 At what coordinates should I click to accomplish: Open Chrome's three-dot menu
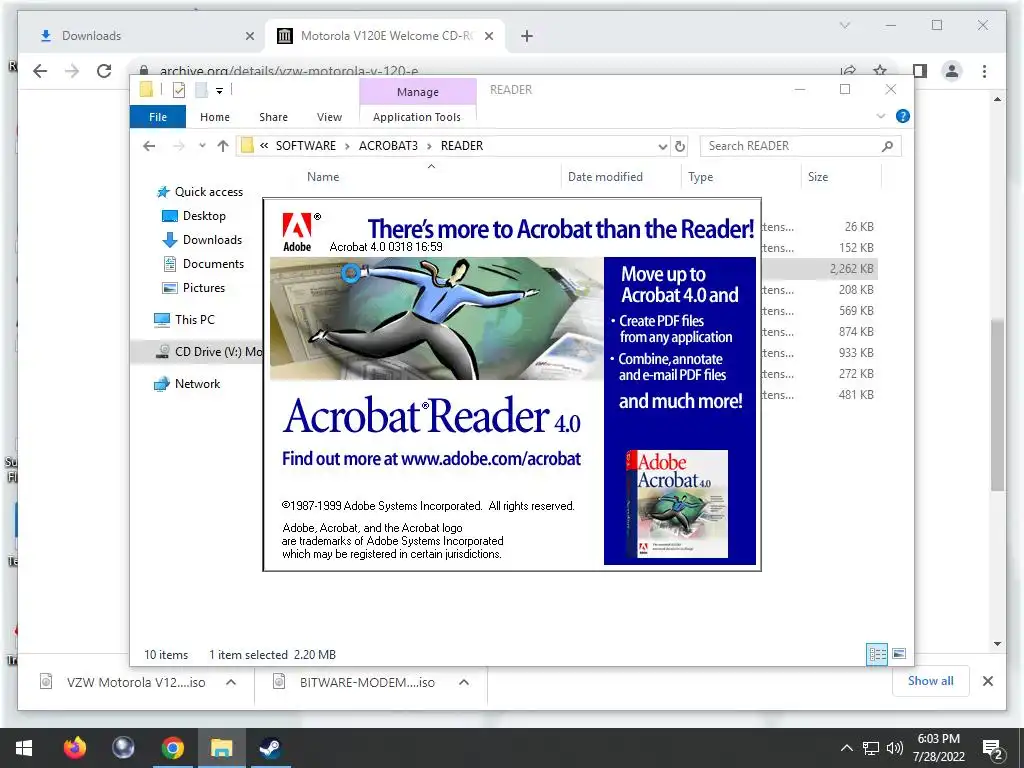[984, 71]
